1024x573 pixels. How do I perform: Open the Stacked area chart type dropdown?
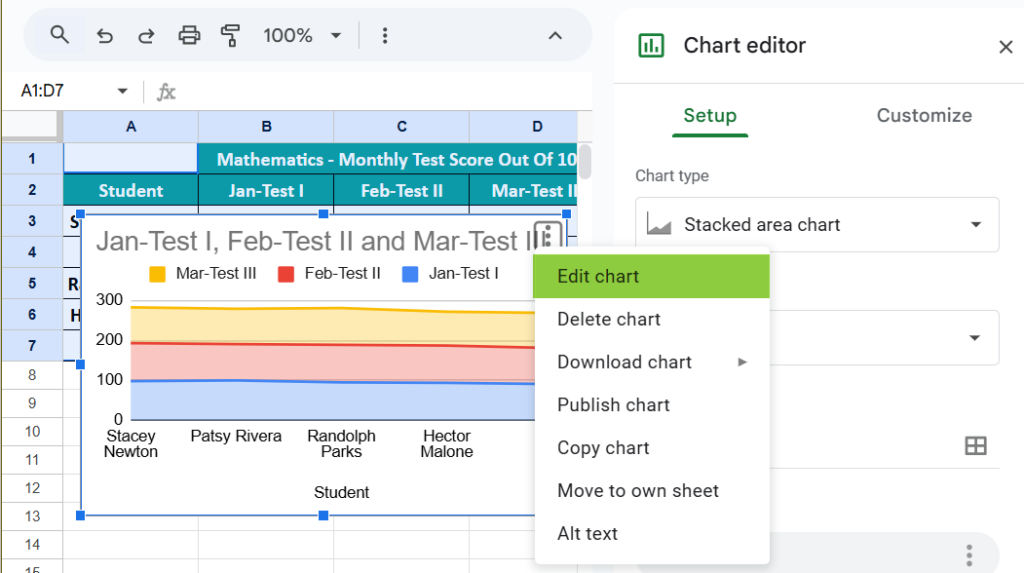pos(817,225)
